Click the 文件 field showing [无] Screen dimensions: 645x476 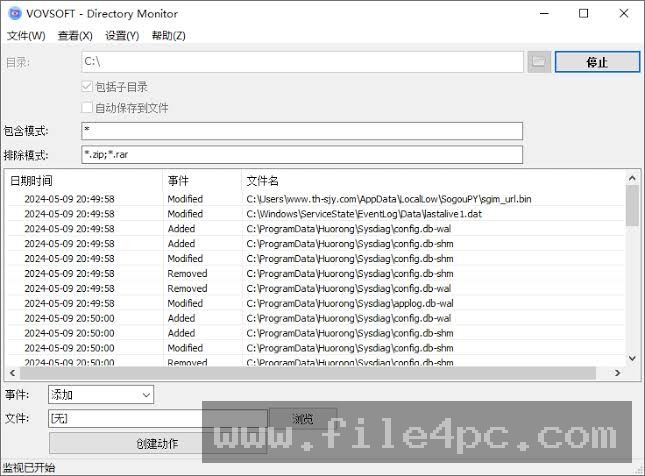[158, 419]
